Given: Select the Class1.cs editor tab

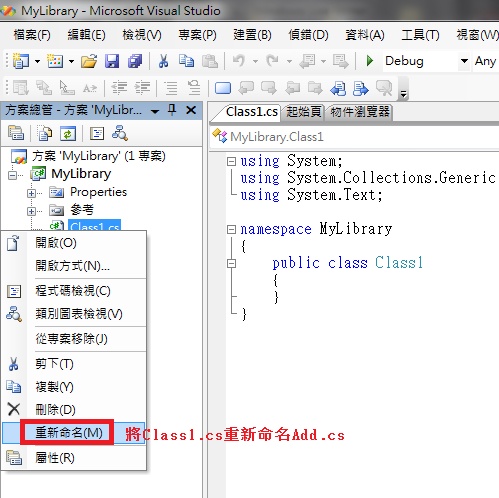Looking at the screenshot, I should tap(252, 112).
